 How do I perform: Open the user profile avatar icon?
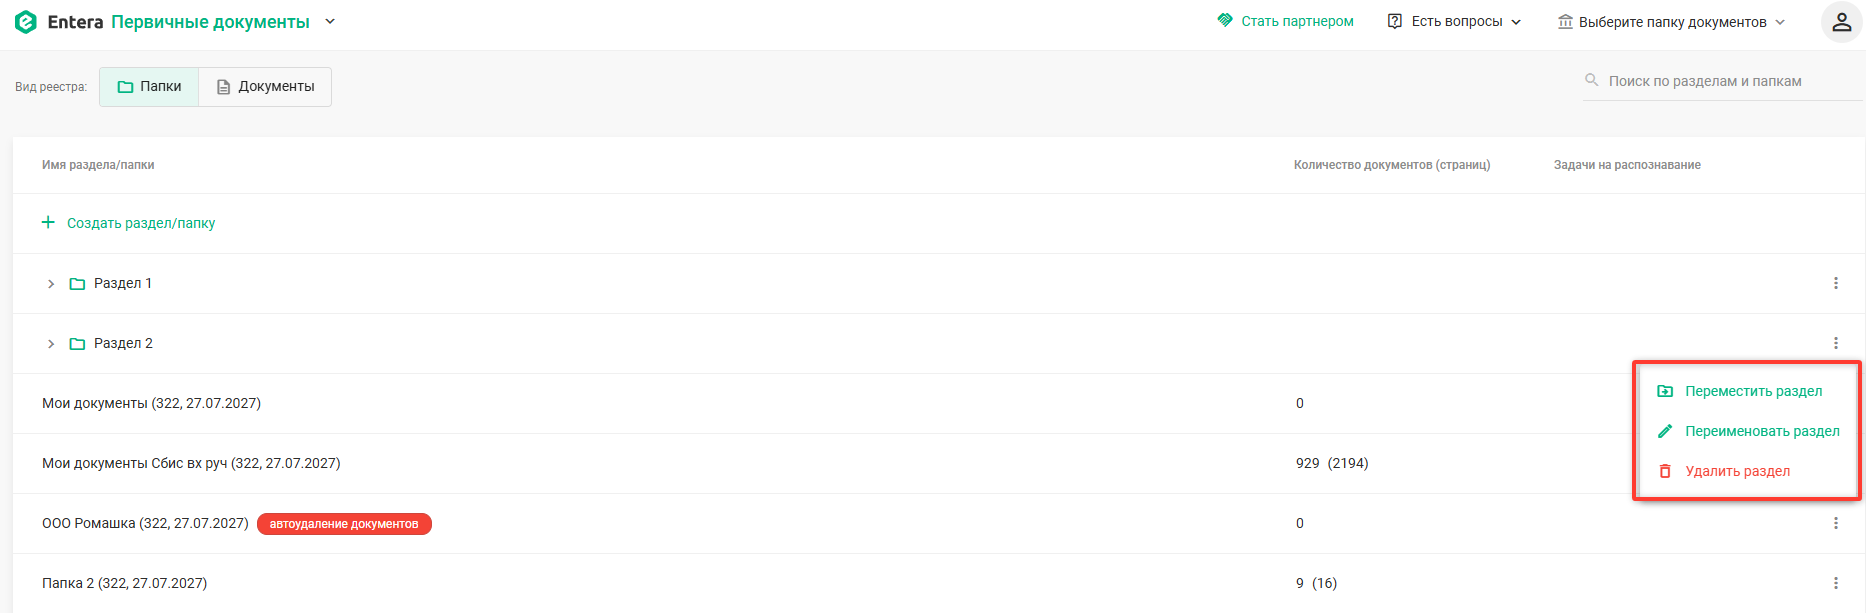coord(1841,22)
